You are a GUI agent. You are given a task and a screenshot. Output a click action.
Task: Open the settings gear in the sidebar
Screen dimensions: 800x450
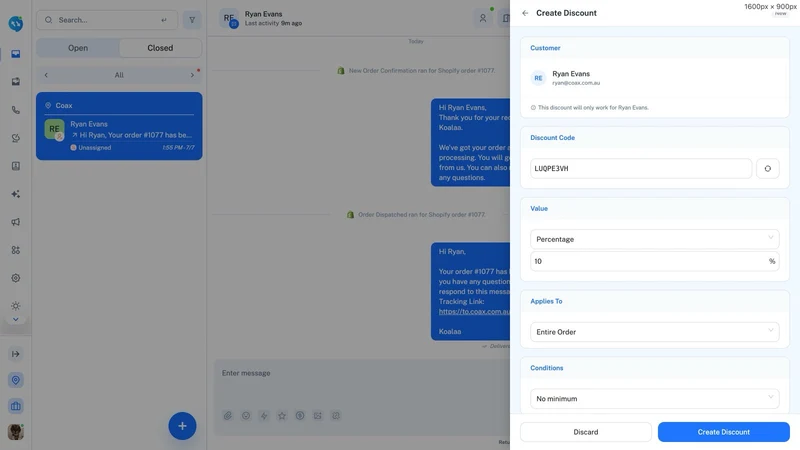click(16, 278)
